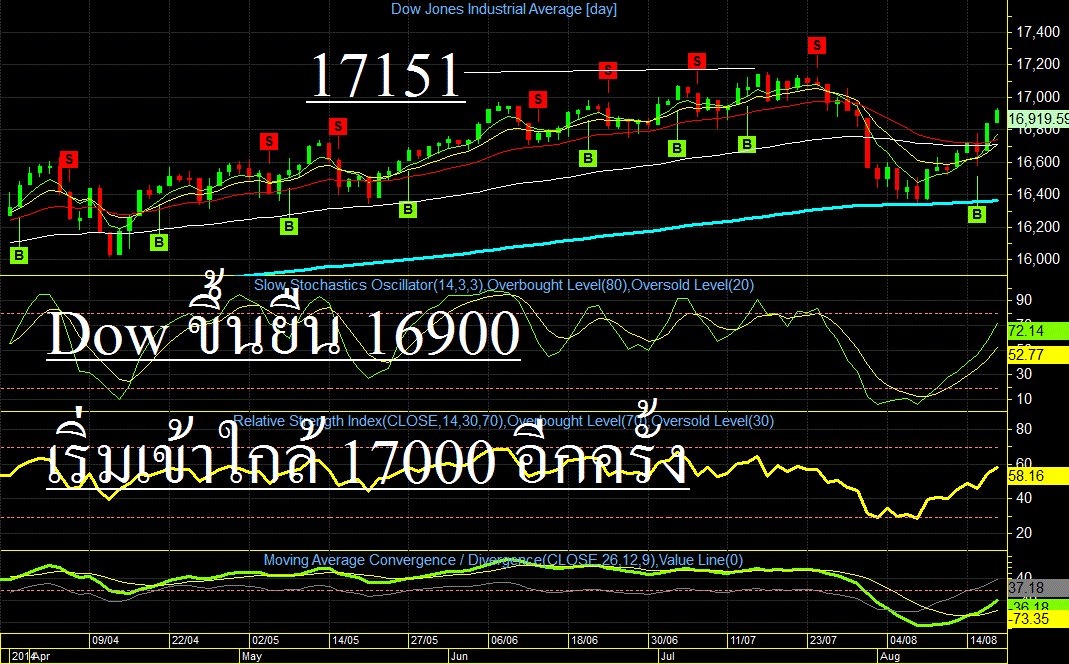Click the last B buy marker near 14/08
This screenshot has height=664, width=1069.
pyautogui.click(x=977, y=214)
